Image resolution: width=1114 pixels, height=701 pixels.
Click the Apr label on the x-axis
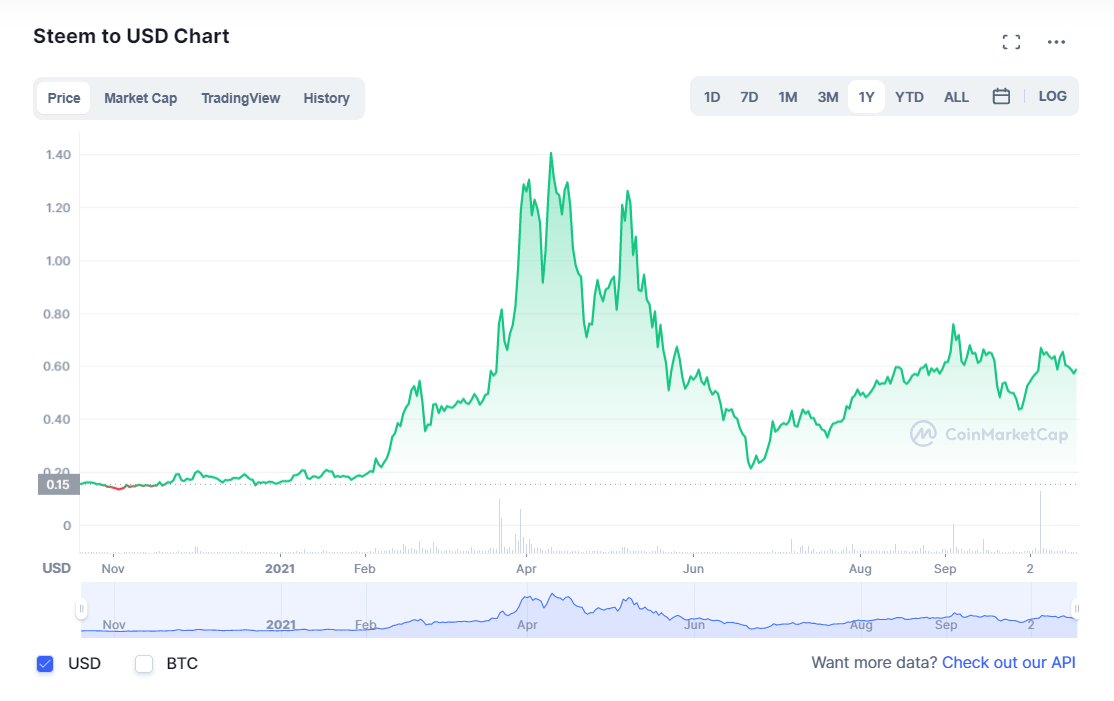pyautogui.click(x=526, y=568)
